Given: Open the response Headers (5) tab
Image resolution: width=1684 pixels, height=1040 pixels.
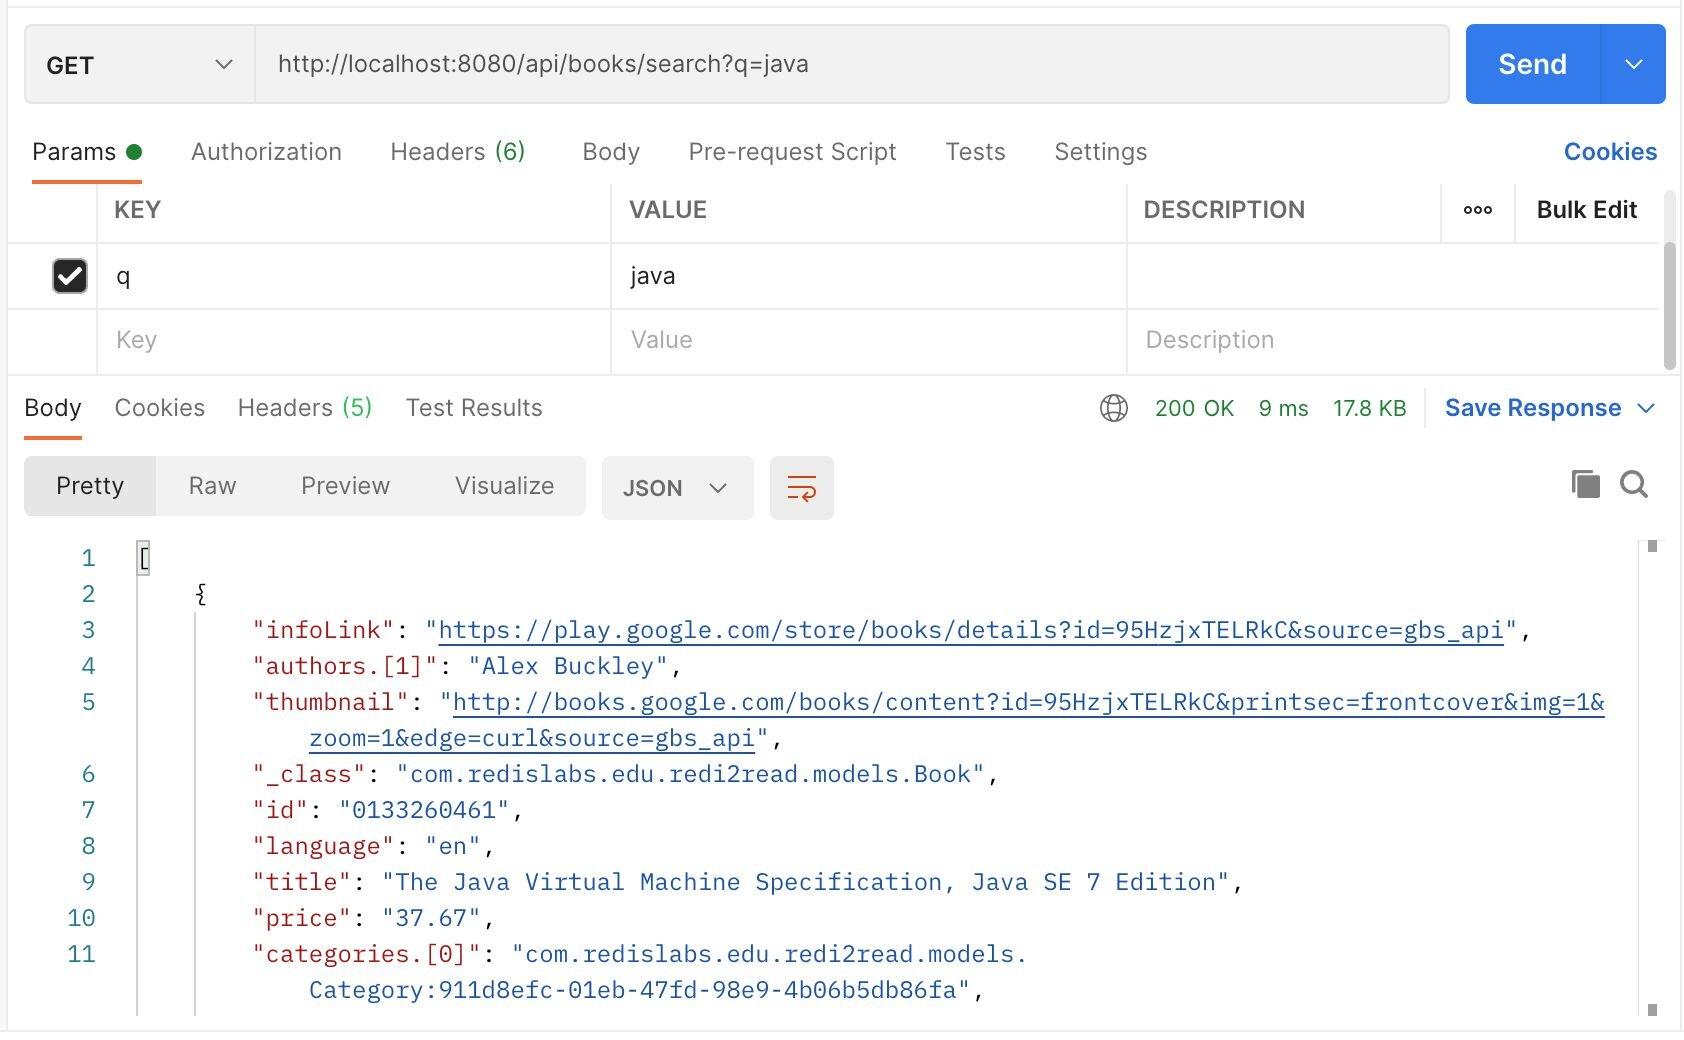Looking at the screenshot, I should [x=304, y=408].
